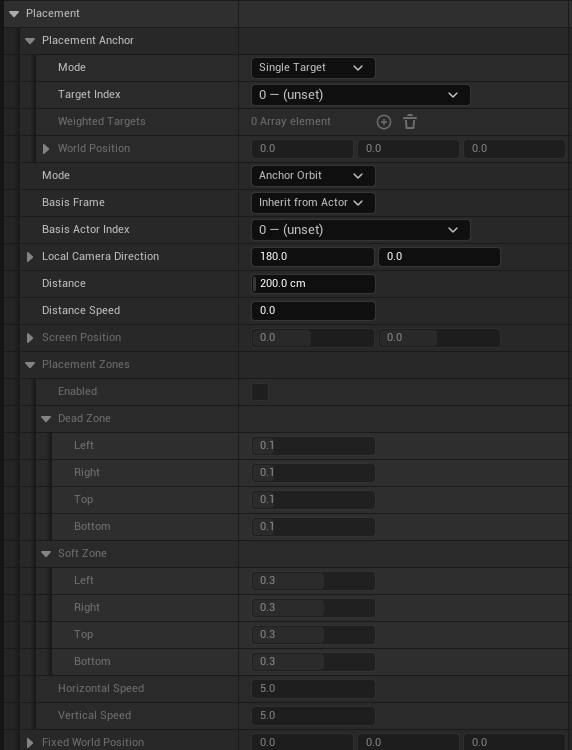The width and height of the screenshot is (572, 750).
Task: Expand the Screen Position property
Action: click(30, 338)
